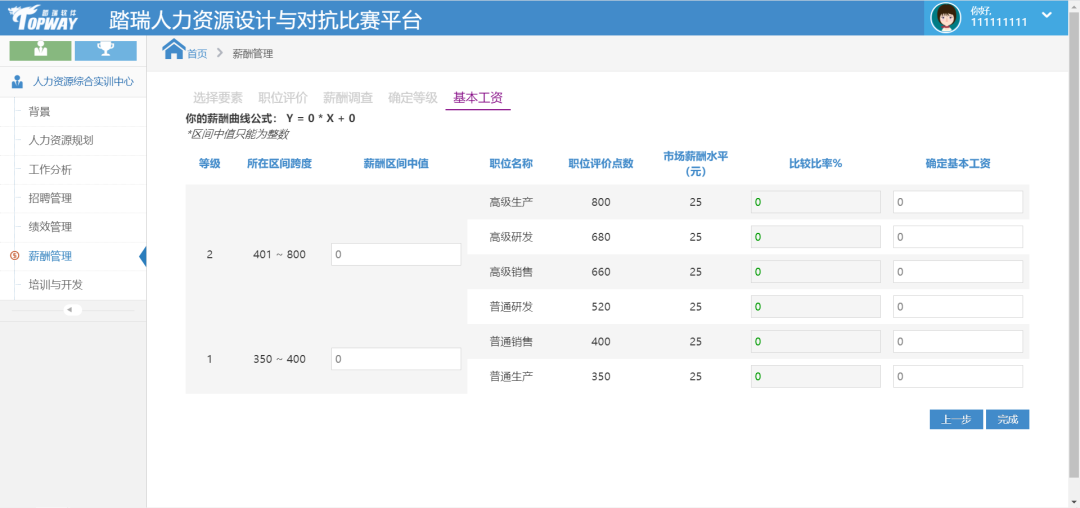Select 招聘管理 in the sidebar
1080x508 pixels.
50,198
